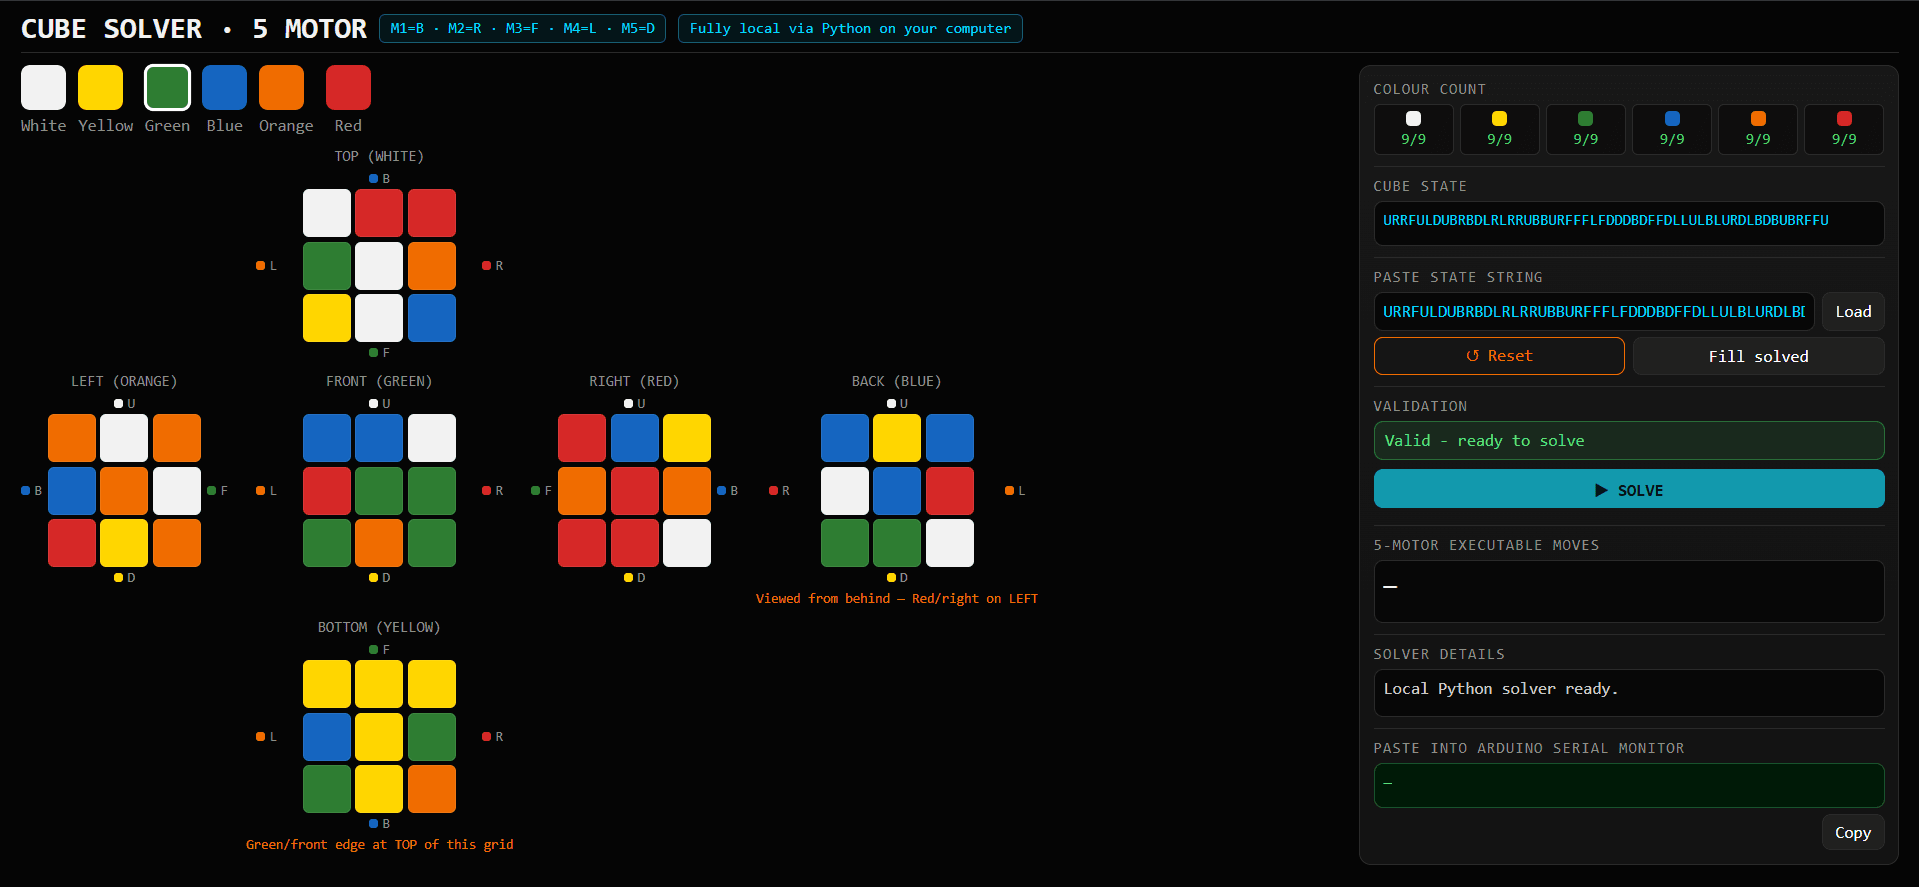Viewport: 1919px width, 887px height.
Task: Click the 'TOP (WHITE)' face label
Action: (379, 156)
